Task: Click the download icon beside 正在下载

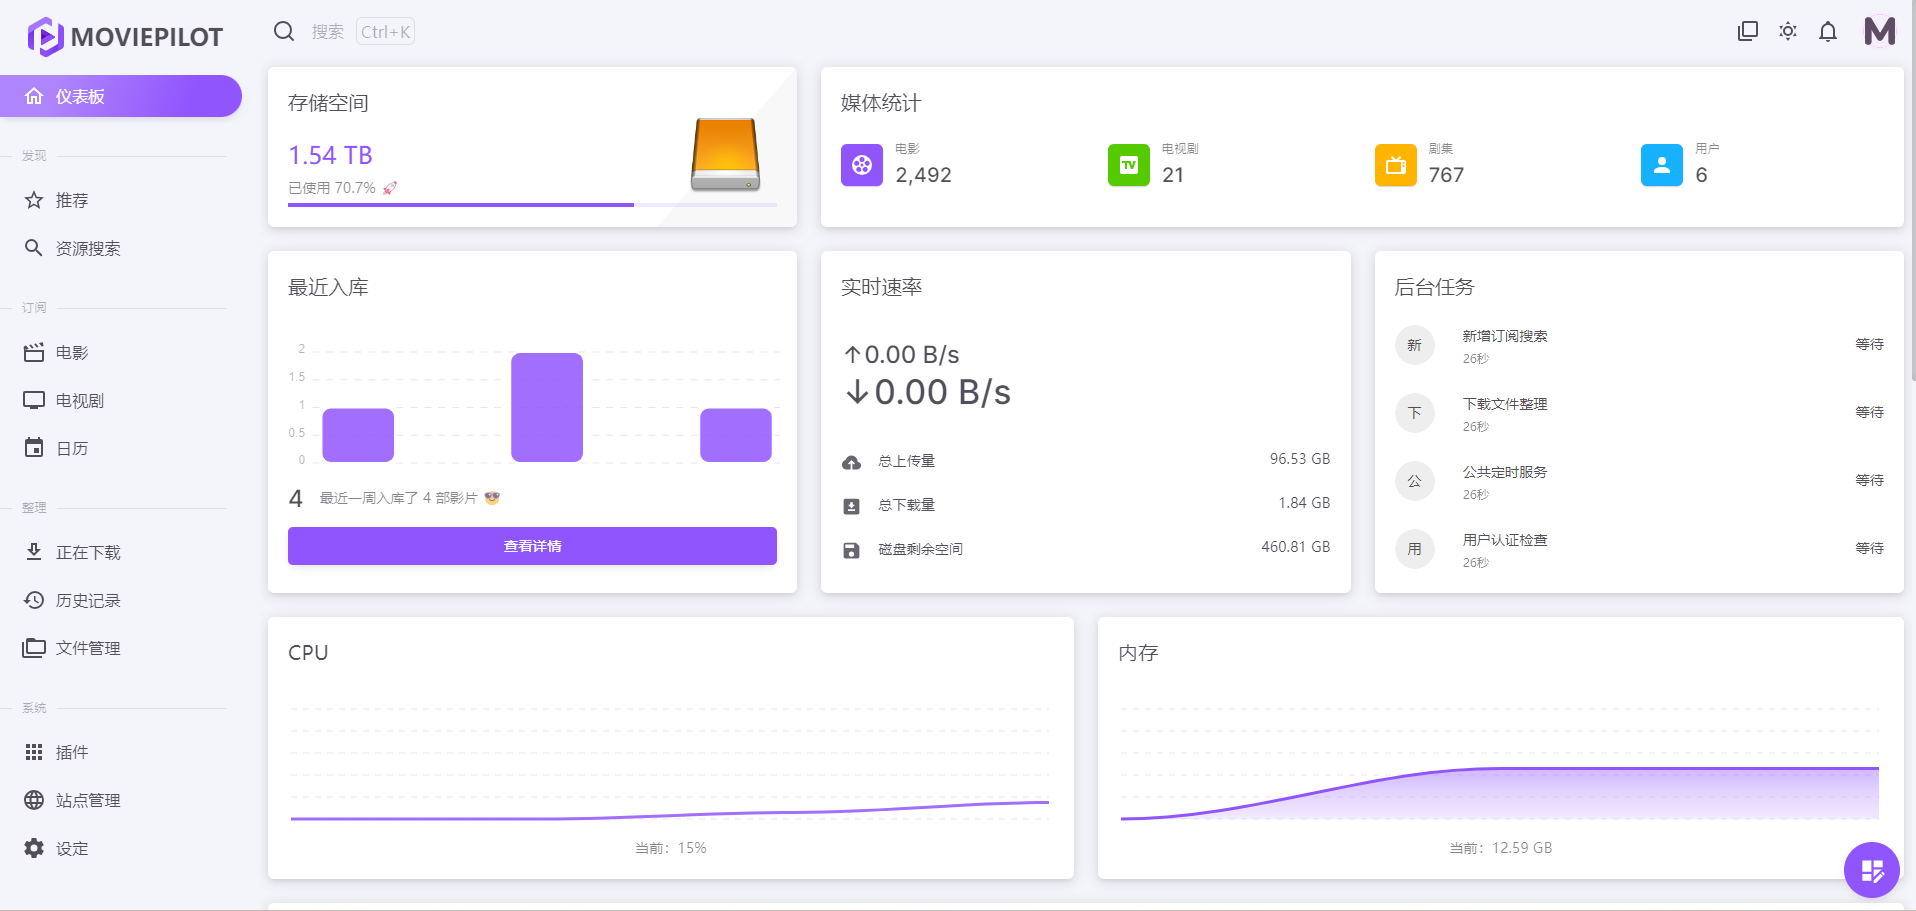Action: pos(34,552)
